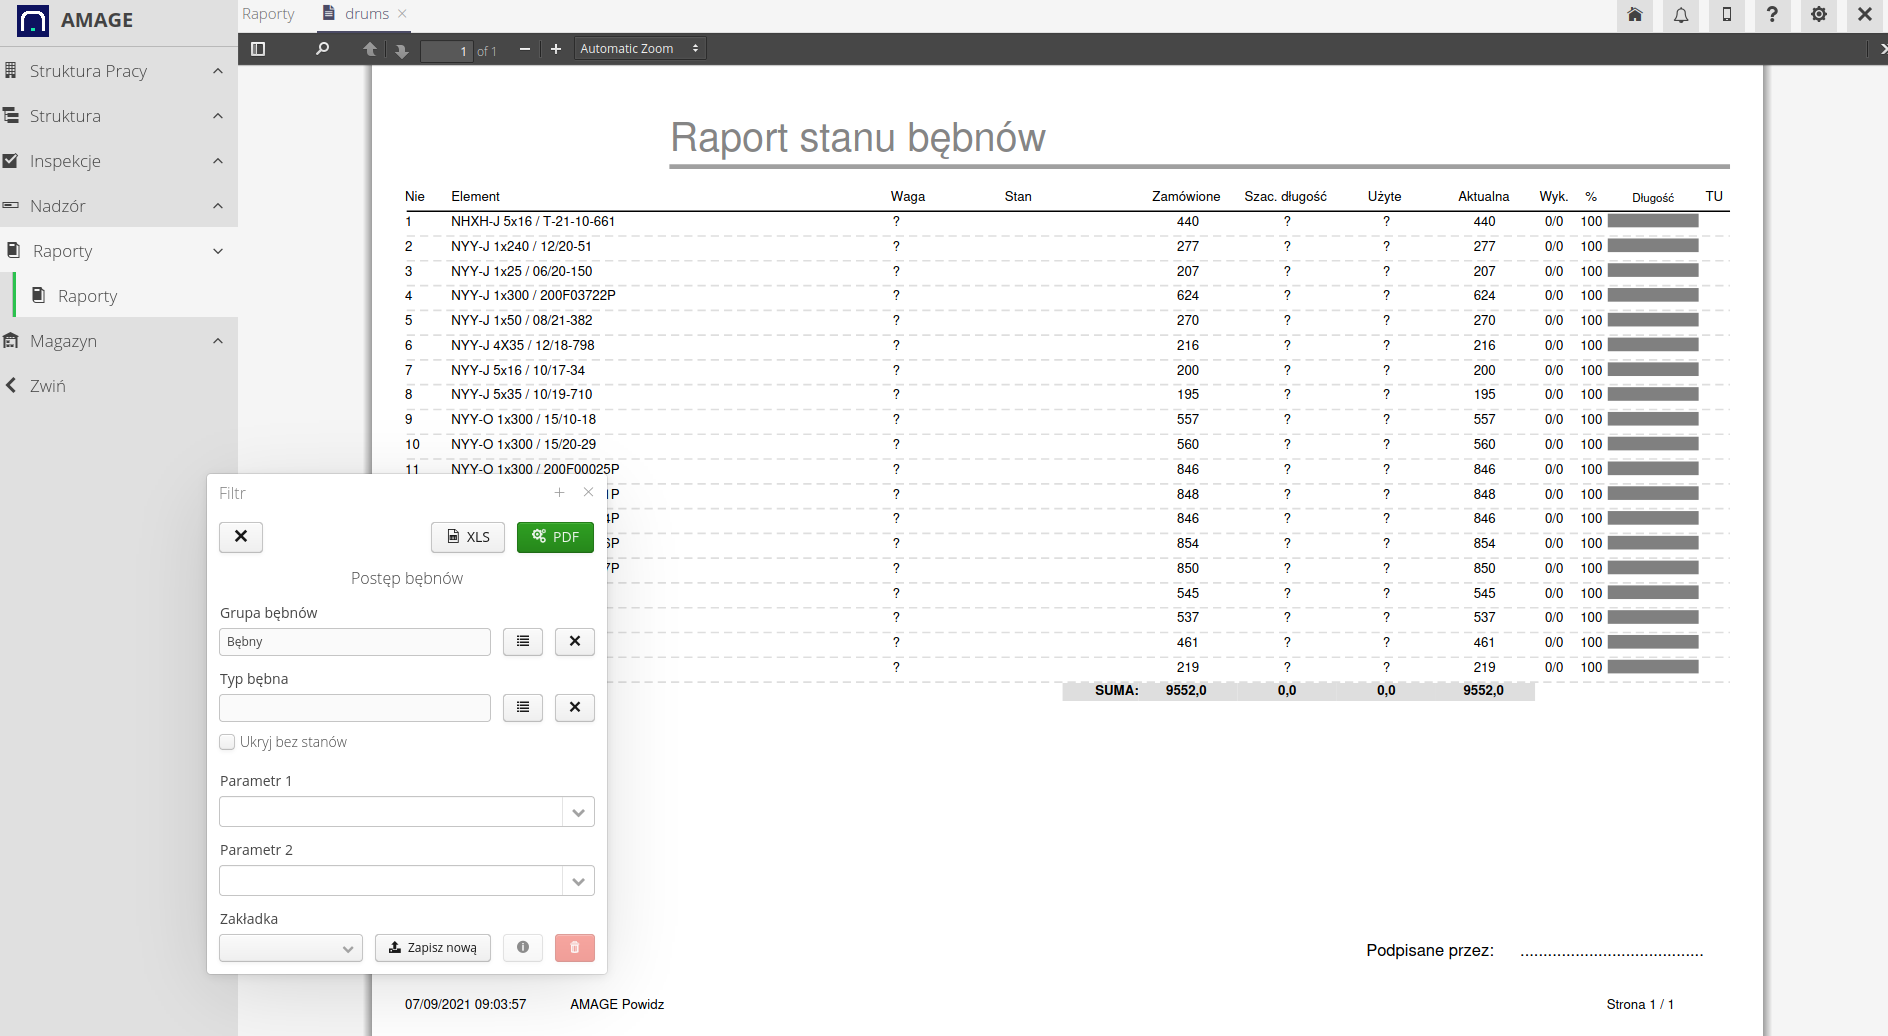Enable the Ukryj bez stanów checkbox
The width and height of the screenshot is (1888, 1036).
click(x=228, y=742)
